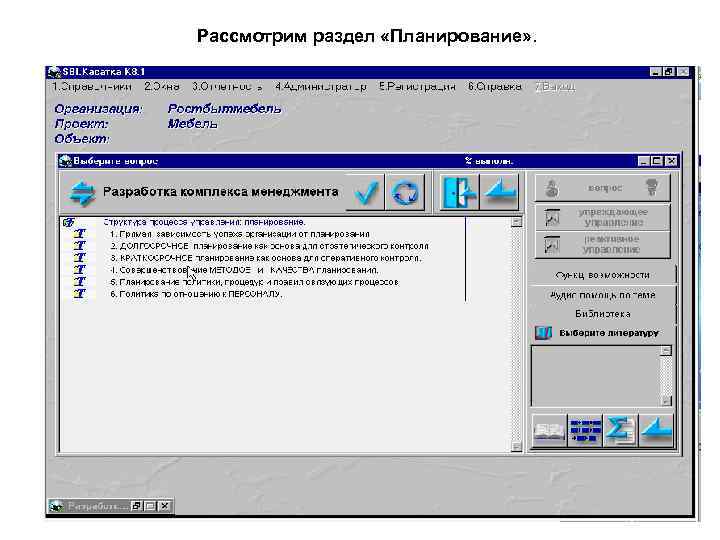Open the 3.Отчетность menu
Image resolution: width=720 pixels, height=540 pixels.
(227, 87)
